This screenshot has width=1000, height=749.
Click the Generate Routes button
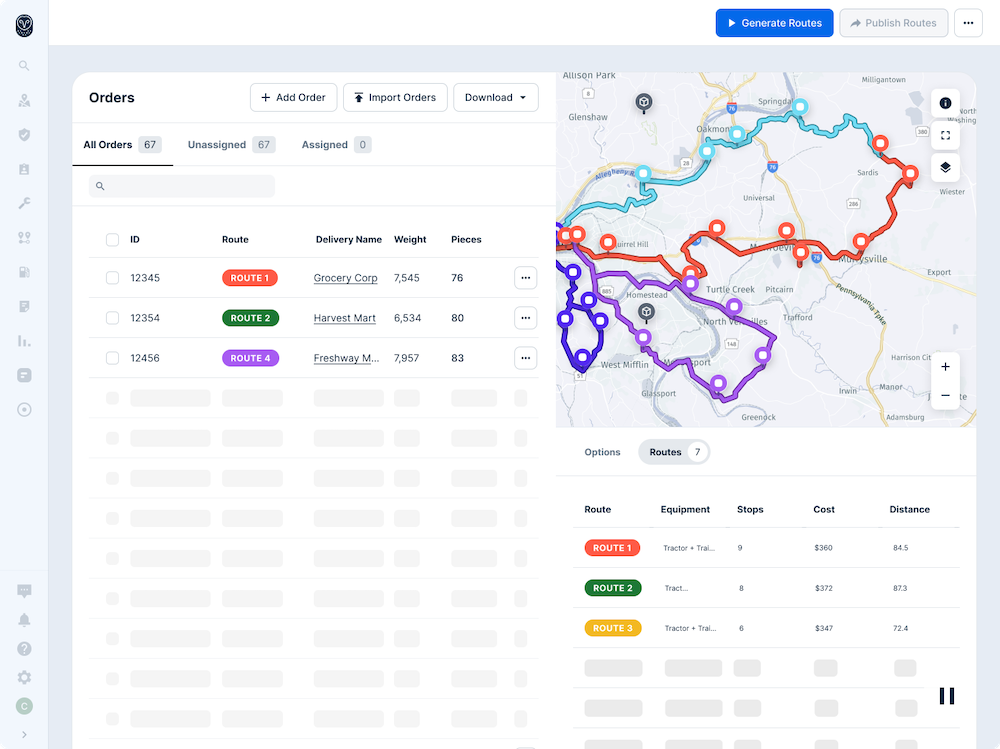pyautogui.click(x=774, y=22)
